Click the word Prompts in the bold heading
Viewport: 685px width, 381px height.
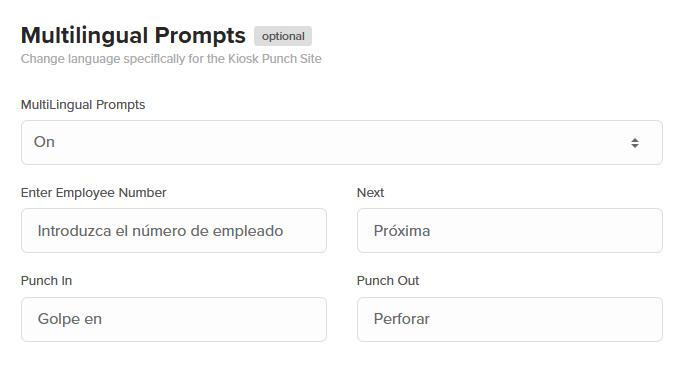coord(200,36)
